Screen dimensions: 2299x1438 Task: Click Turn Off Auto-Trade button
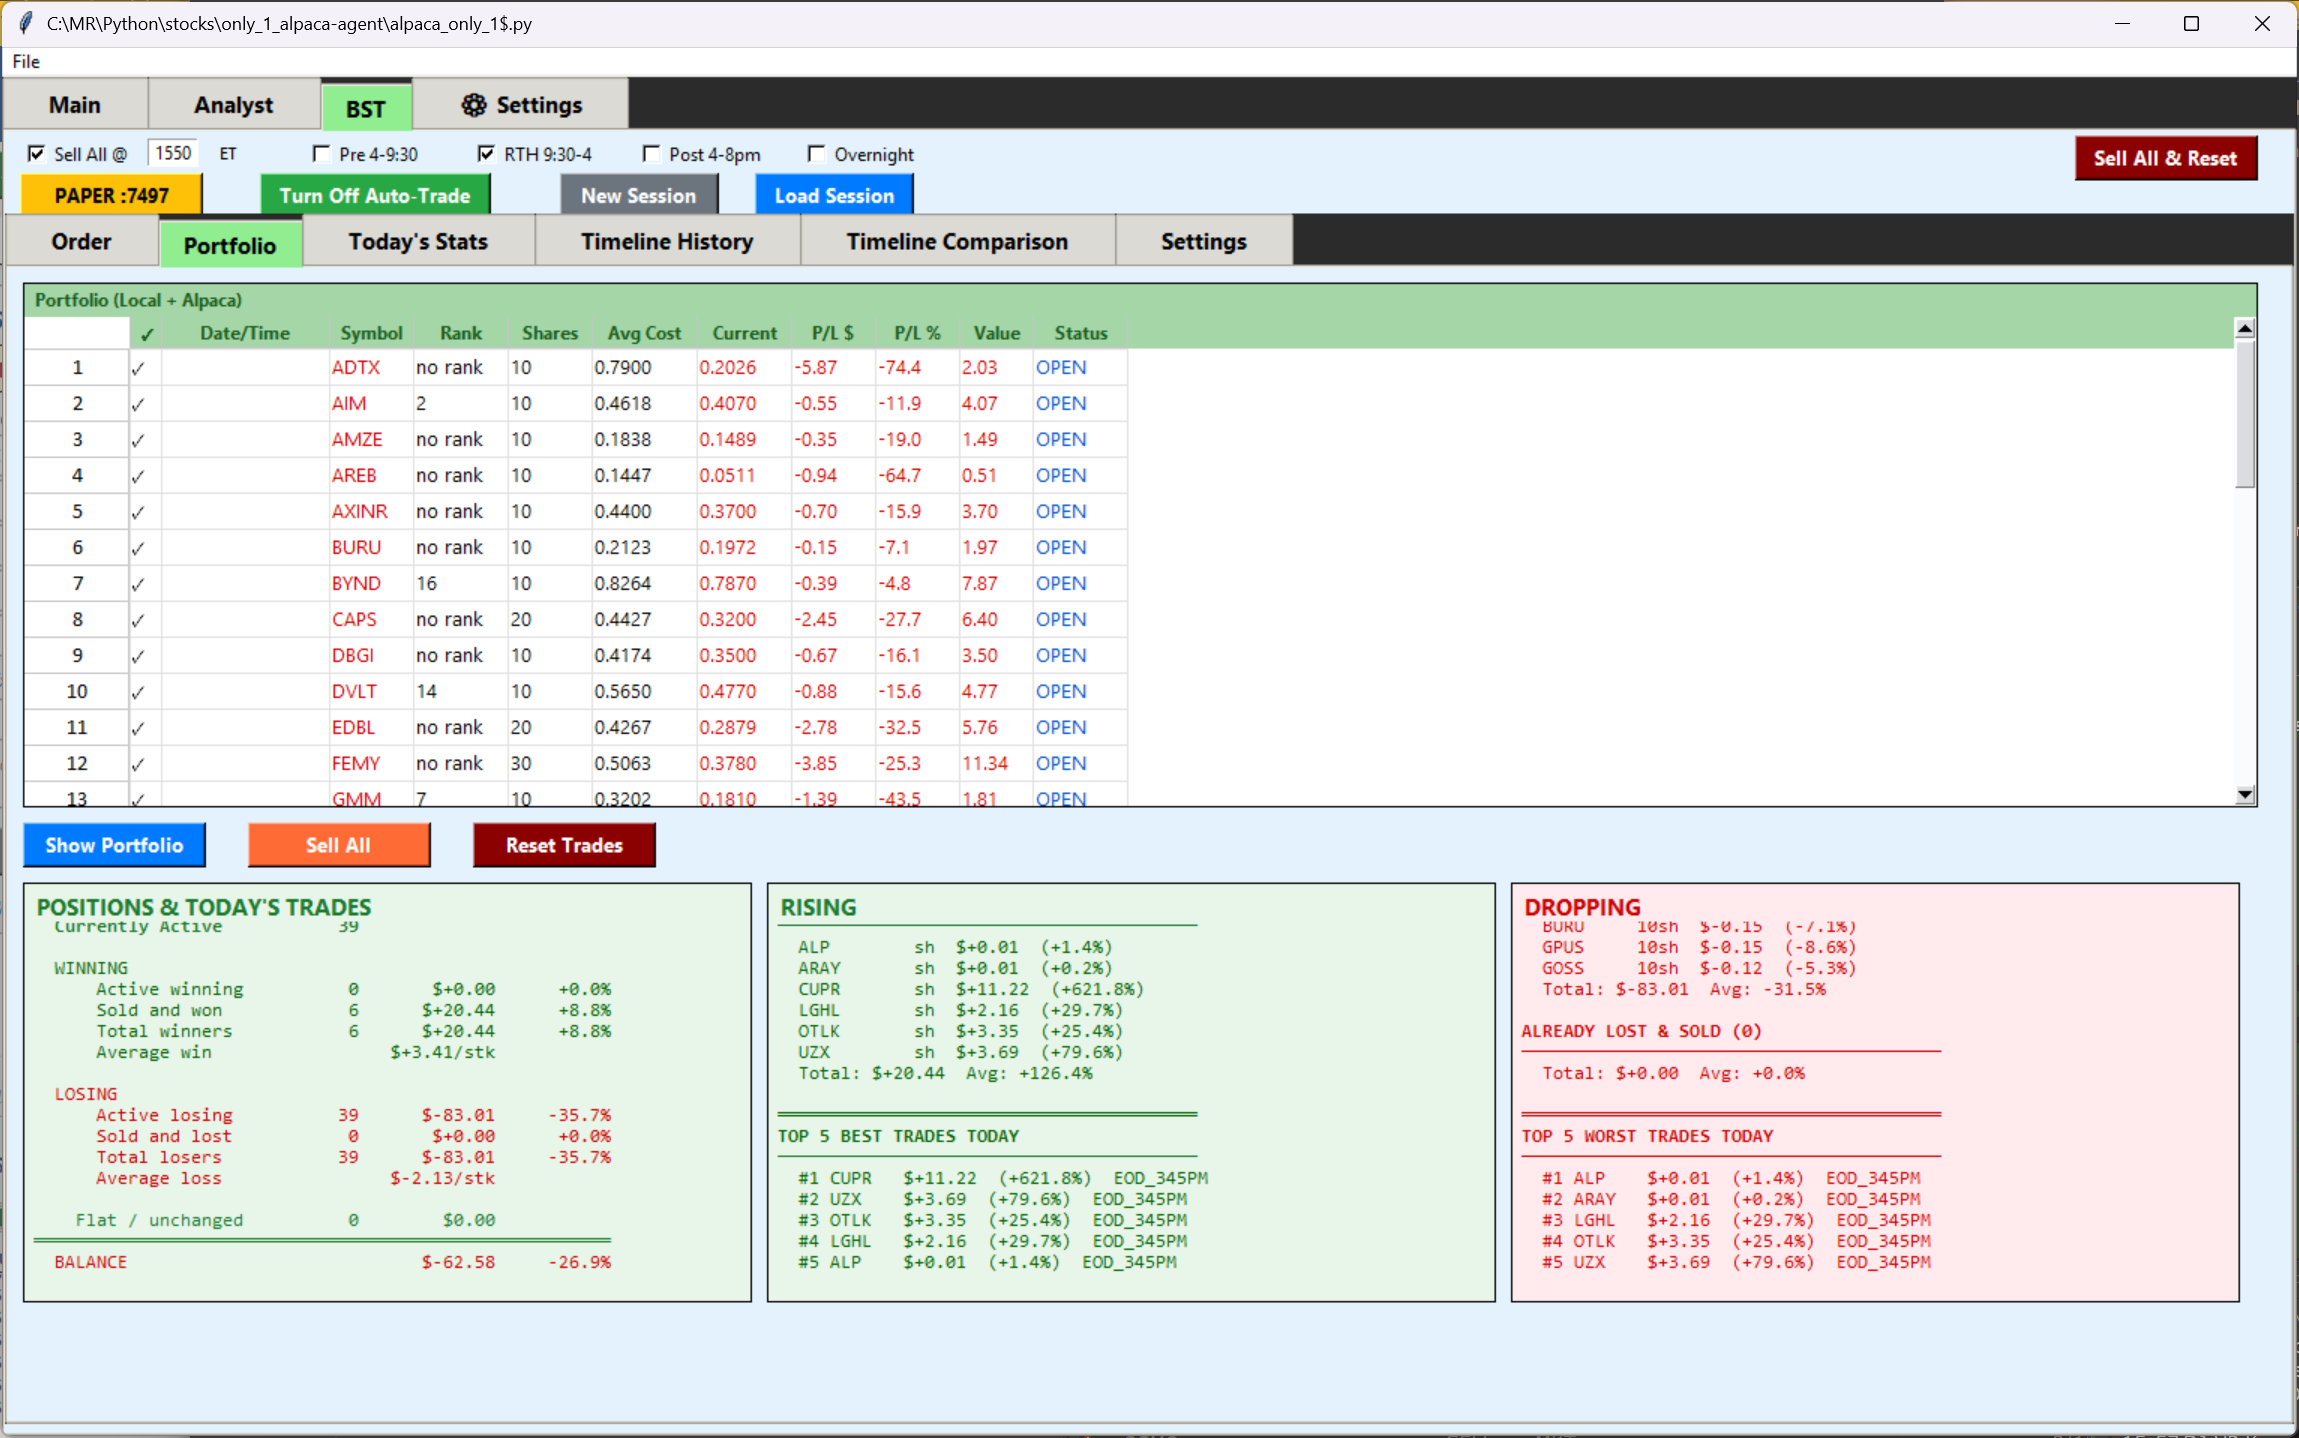pos(375,196)
